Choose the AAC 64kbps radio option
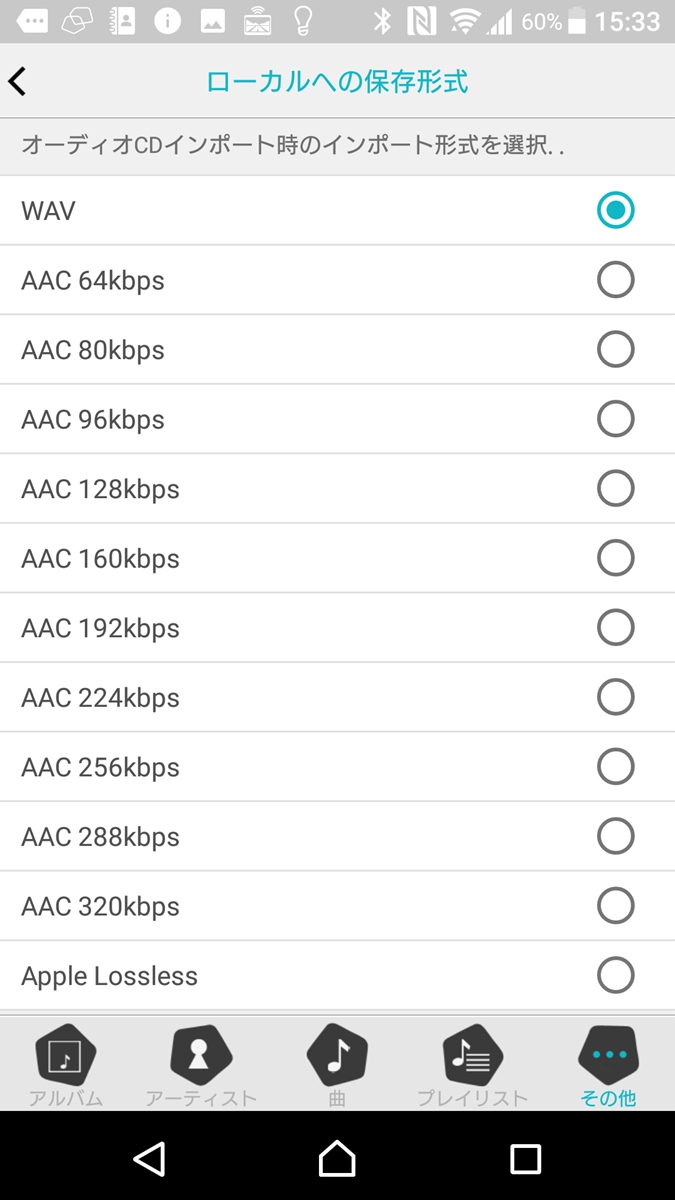 [615, 280]
